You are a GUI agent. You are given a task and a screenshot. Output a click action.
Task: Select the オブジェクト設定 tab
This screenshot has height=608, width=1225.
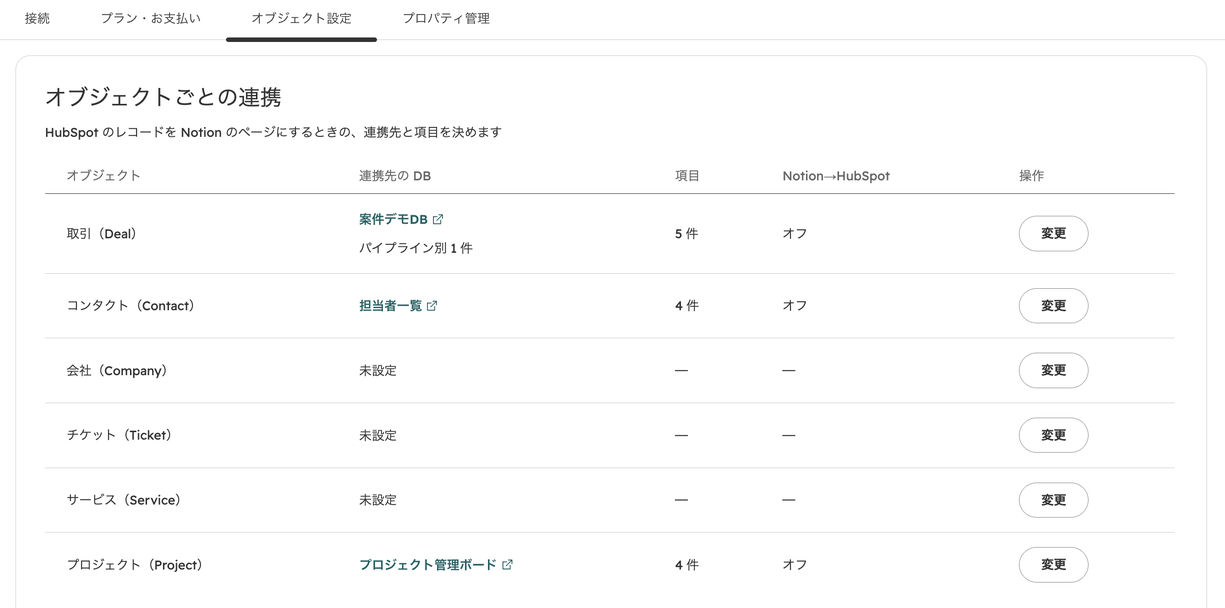click(x=301, y=18)
